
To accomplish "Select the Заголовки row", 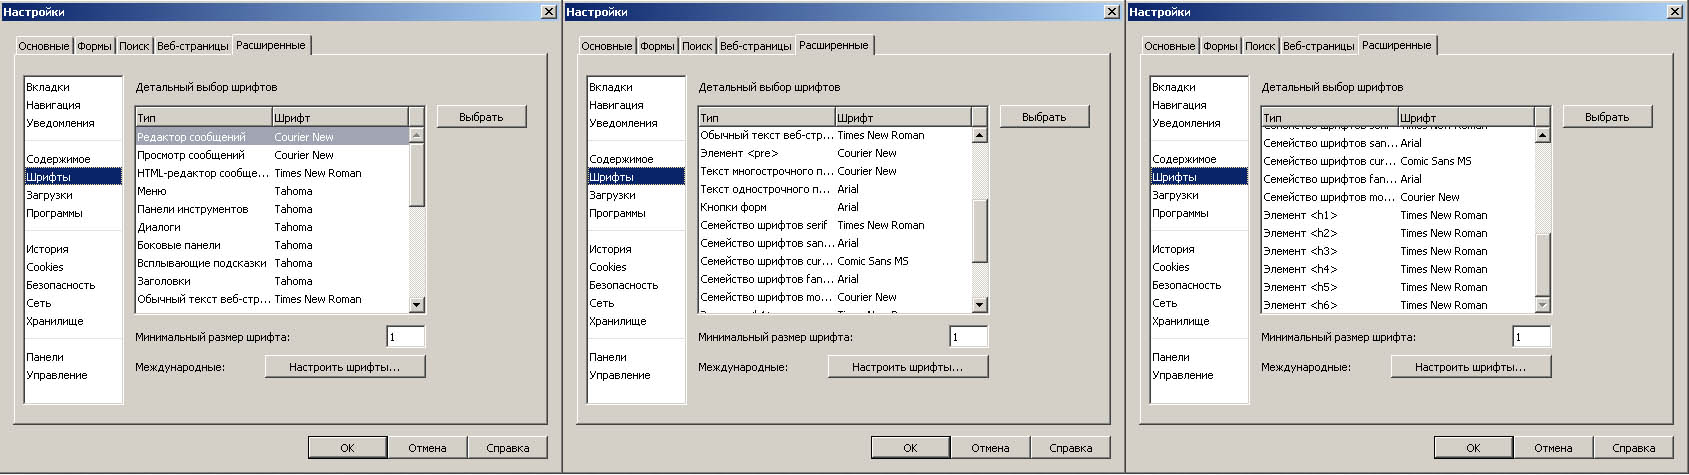I will pos(272,281).
